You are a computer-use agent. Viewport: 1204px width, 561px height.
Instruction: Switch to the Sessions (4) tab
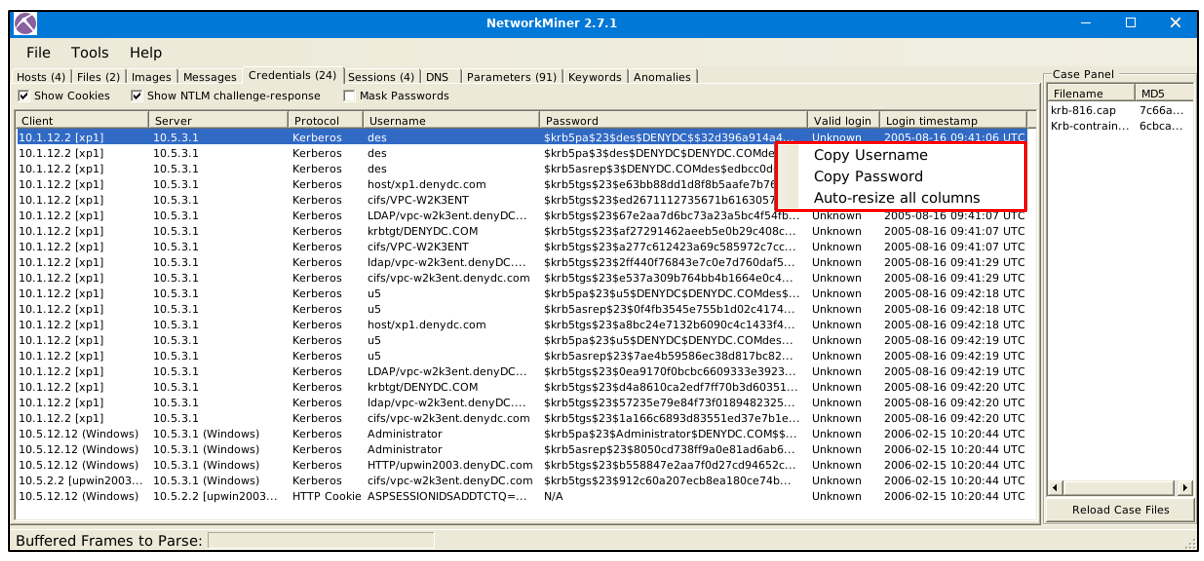pos(380,77)
